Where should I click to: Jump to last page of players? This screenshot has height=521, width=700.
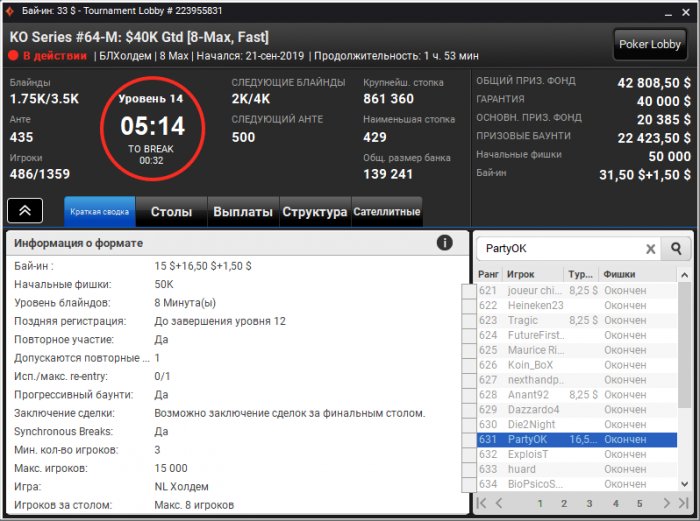click(683, 504)
